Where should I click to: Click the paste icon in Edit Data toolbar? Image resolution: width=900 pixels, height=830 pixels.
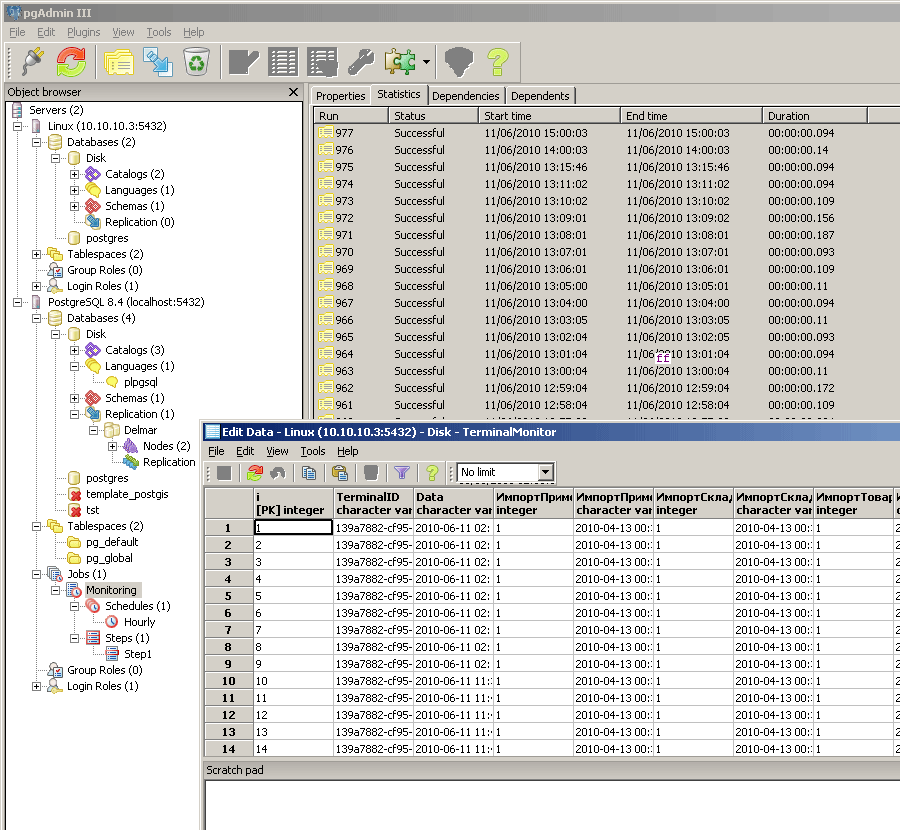coord(340,472)
